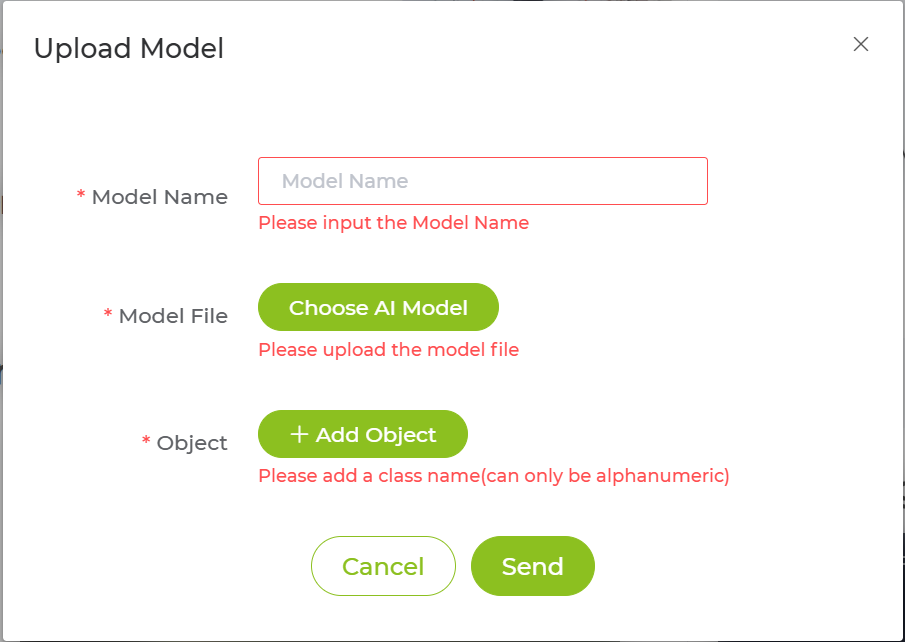The width and height of the screenshot is (905, 642).
Task: Click the red asterisk beside Model File
Action: pos(108,315)
